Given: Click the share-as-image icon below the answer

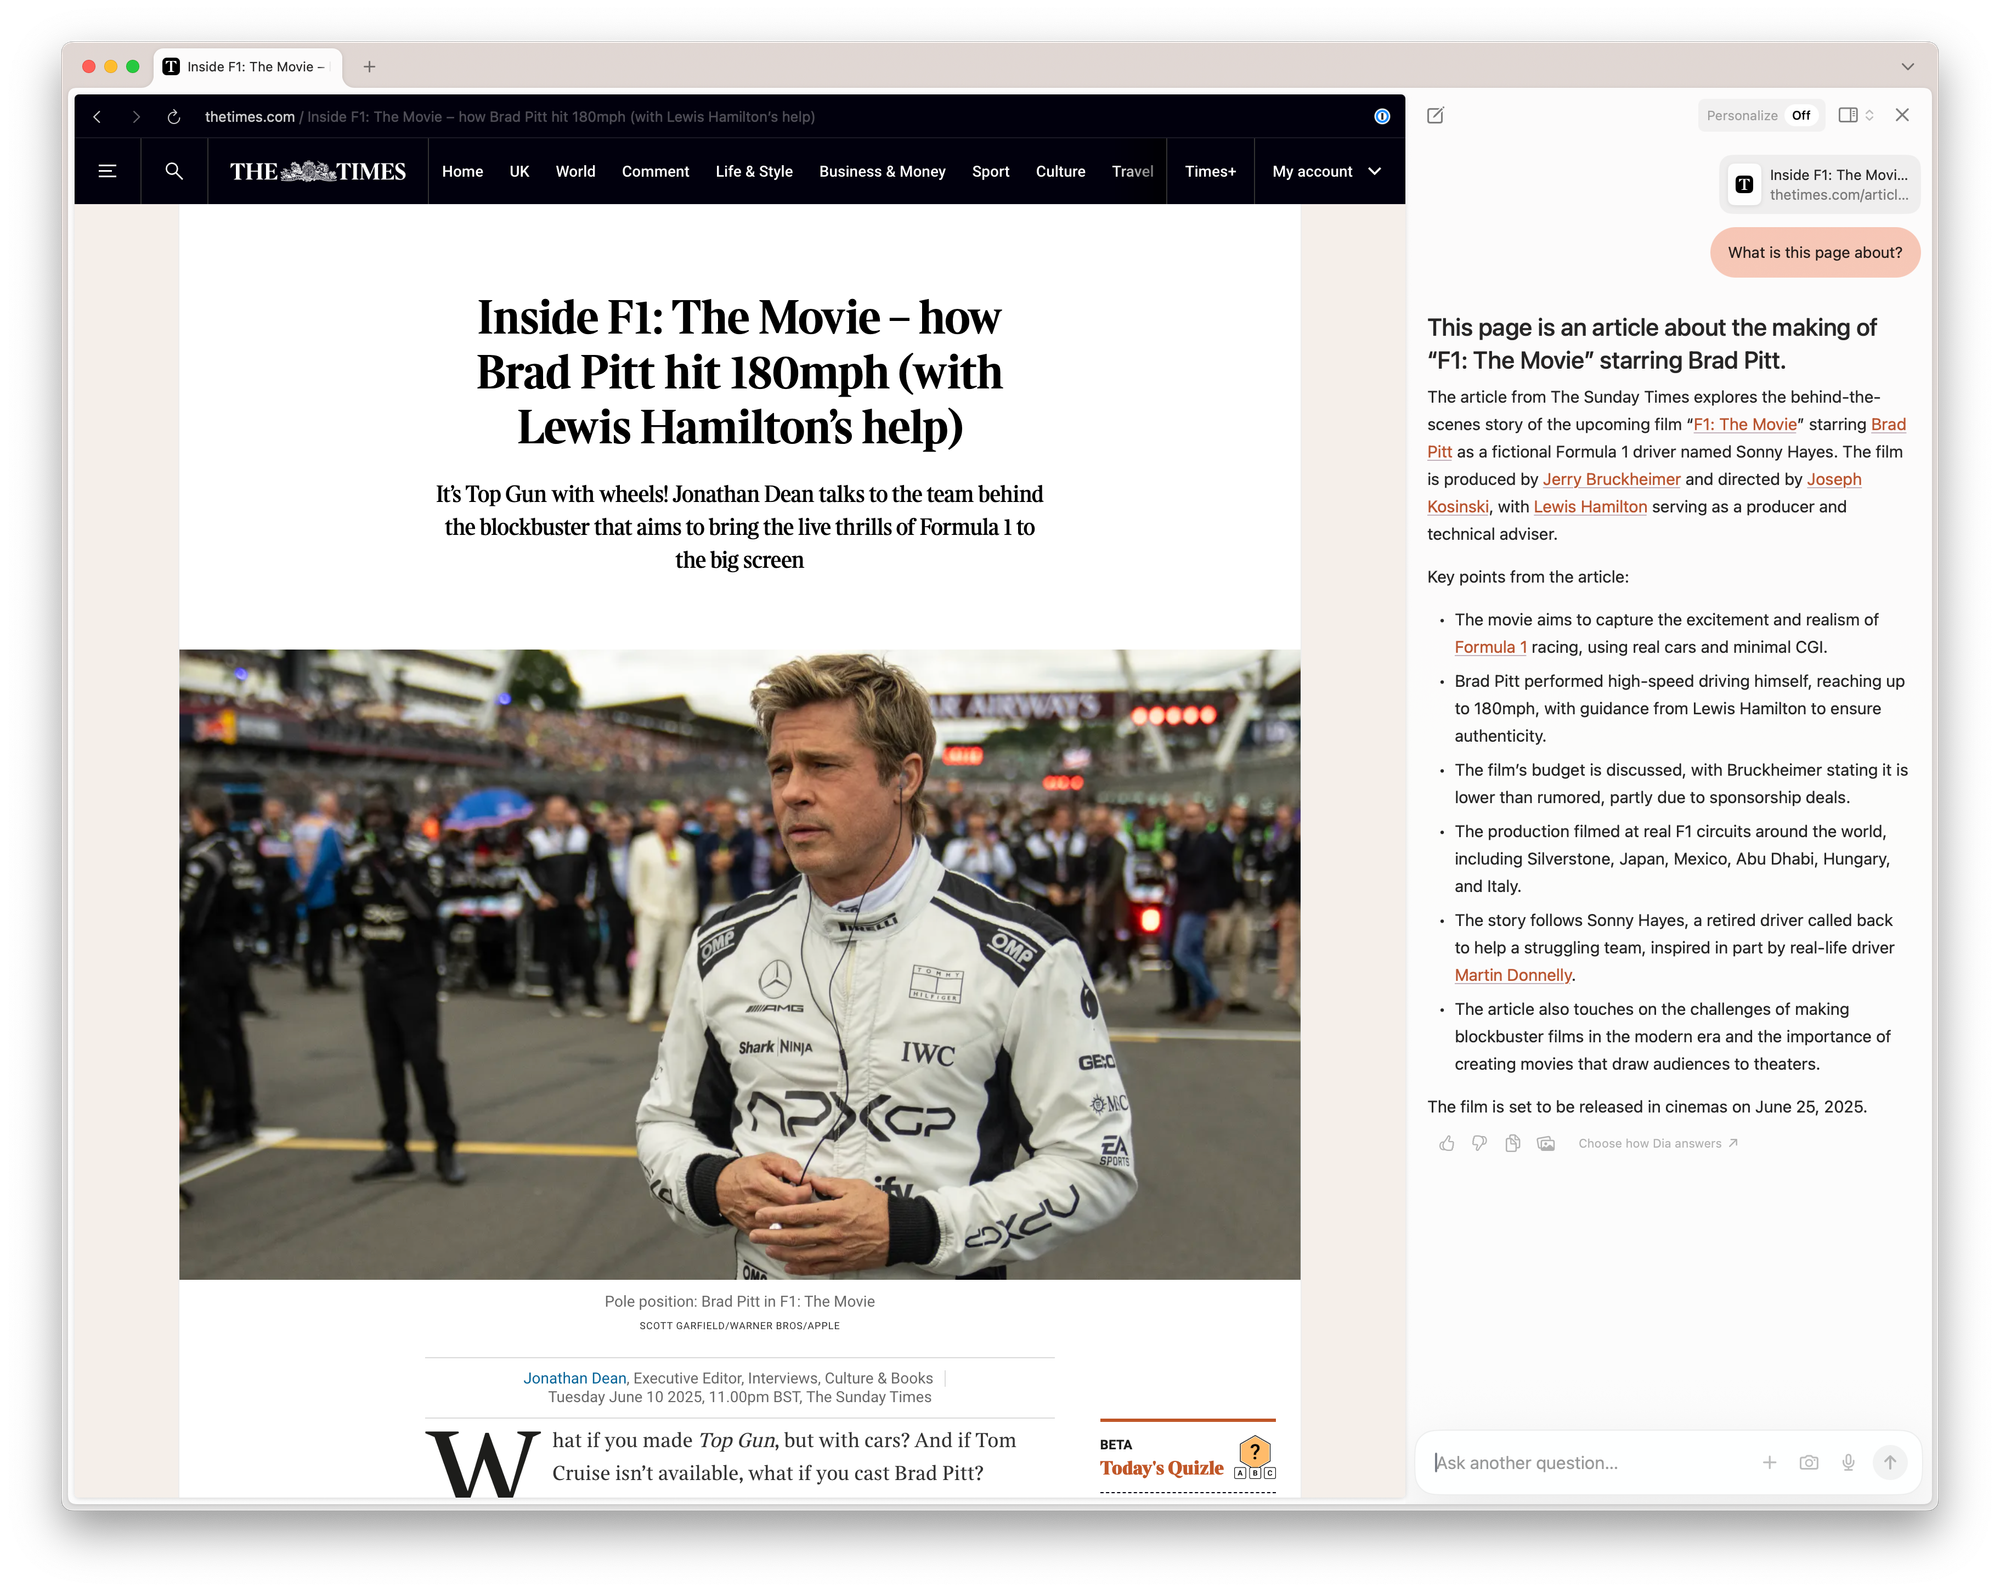Looking at the screenshot, I should (1546, 1143).
